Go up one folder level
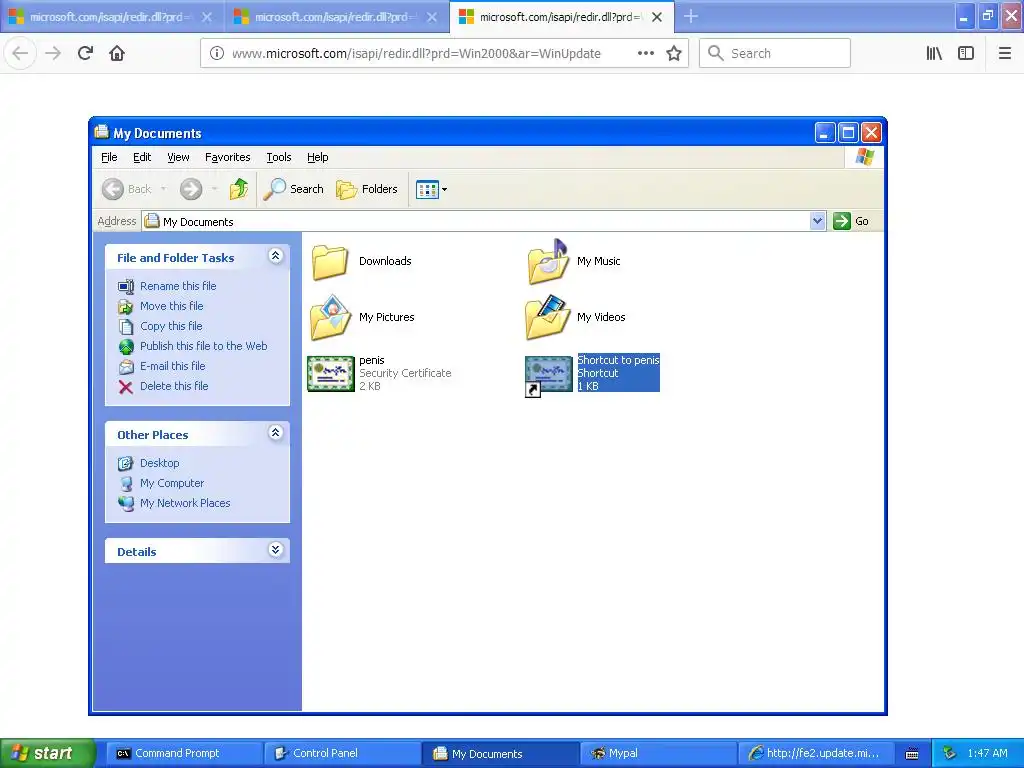The height and width of the screenshot is (768, 1024). [x=239, y=189]
